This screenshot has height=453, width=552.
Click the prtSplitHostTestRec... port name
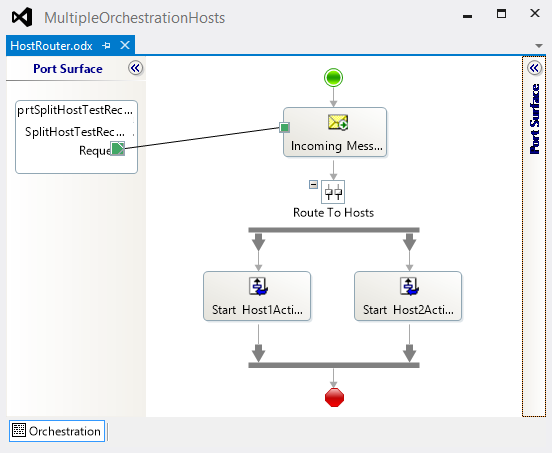75,110
